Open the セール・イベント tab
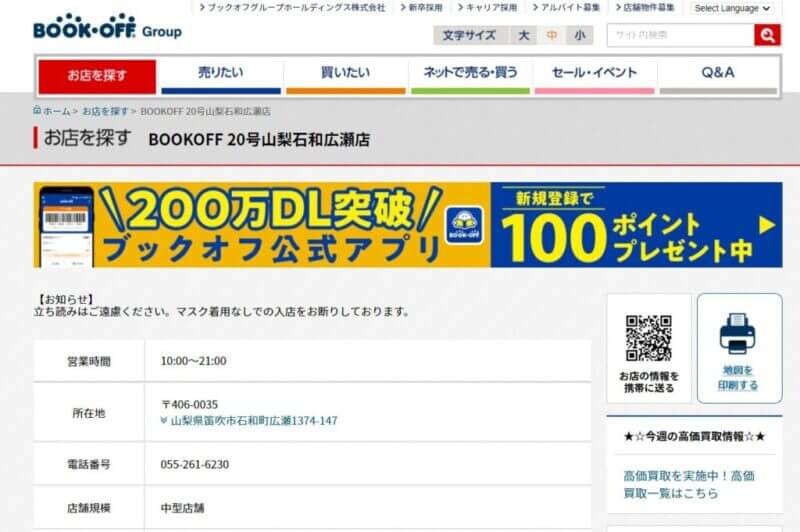800x532 pixels. tap(594, 77)
